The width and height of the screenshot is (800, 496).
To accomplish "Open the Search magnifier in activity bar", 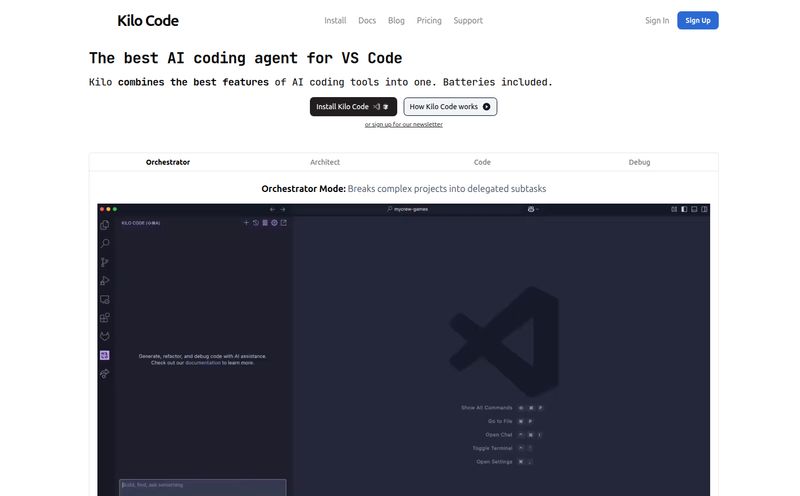I will [105, 243].
